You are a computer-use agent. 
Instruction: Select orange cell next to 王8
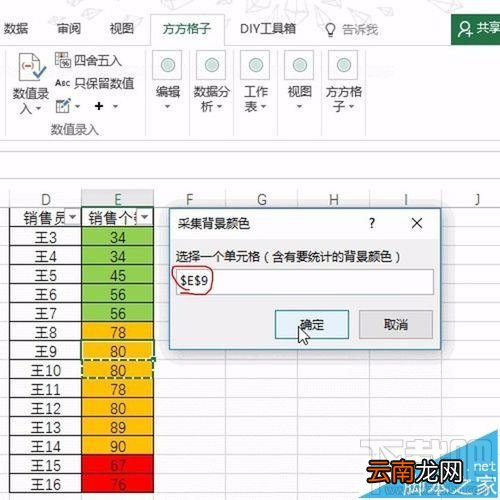pos(118,332)
